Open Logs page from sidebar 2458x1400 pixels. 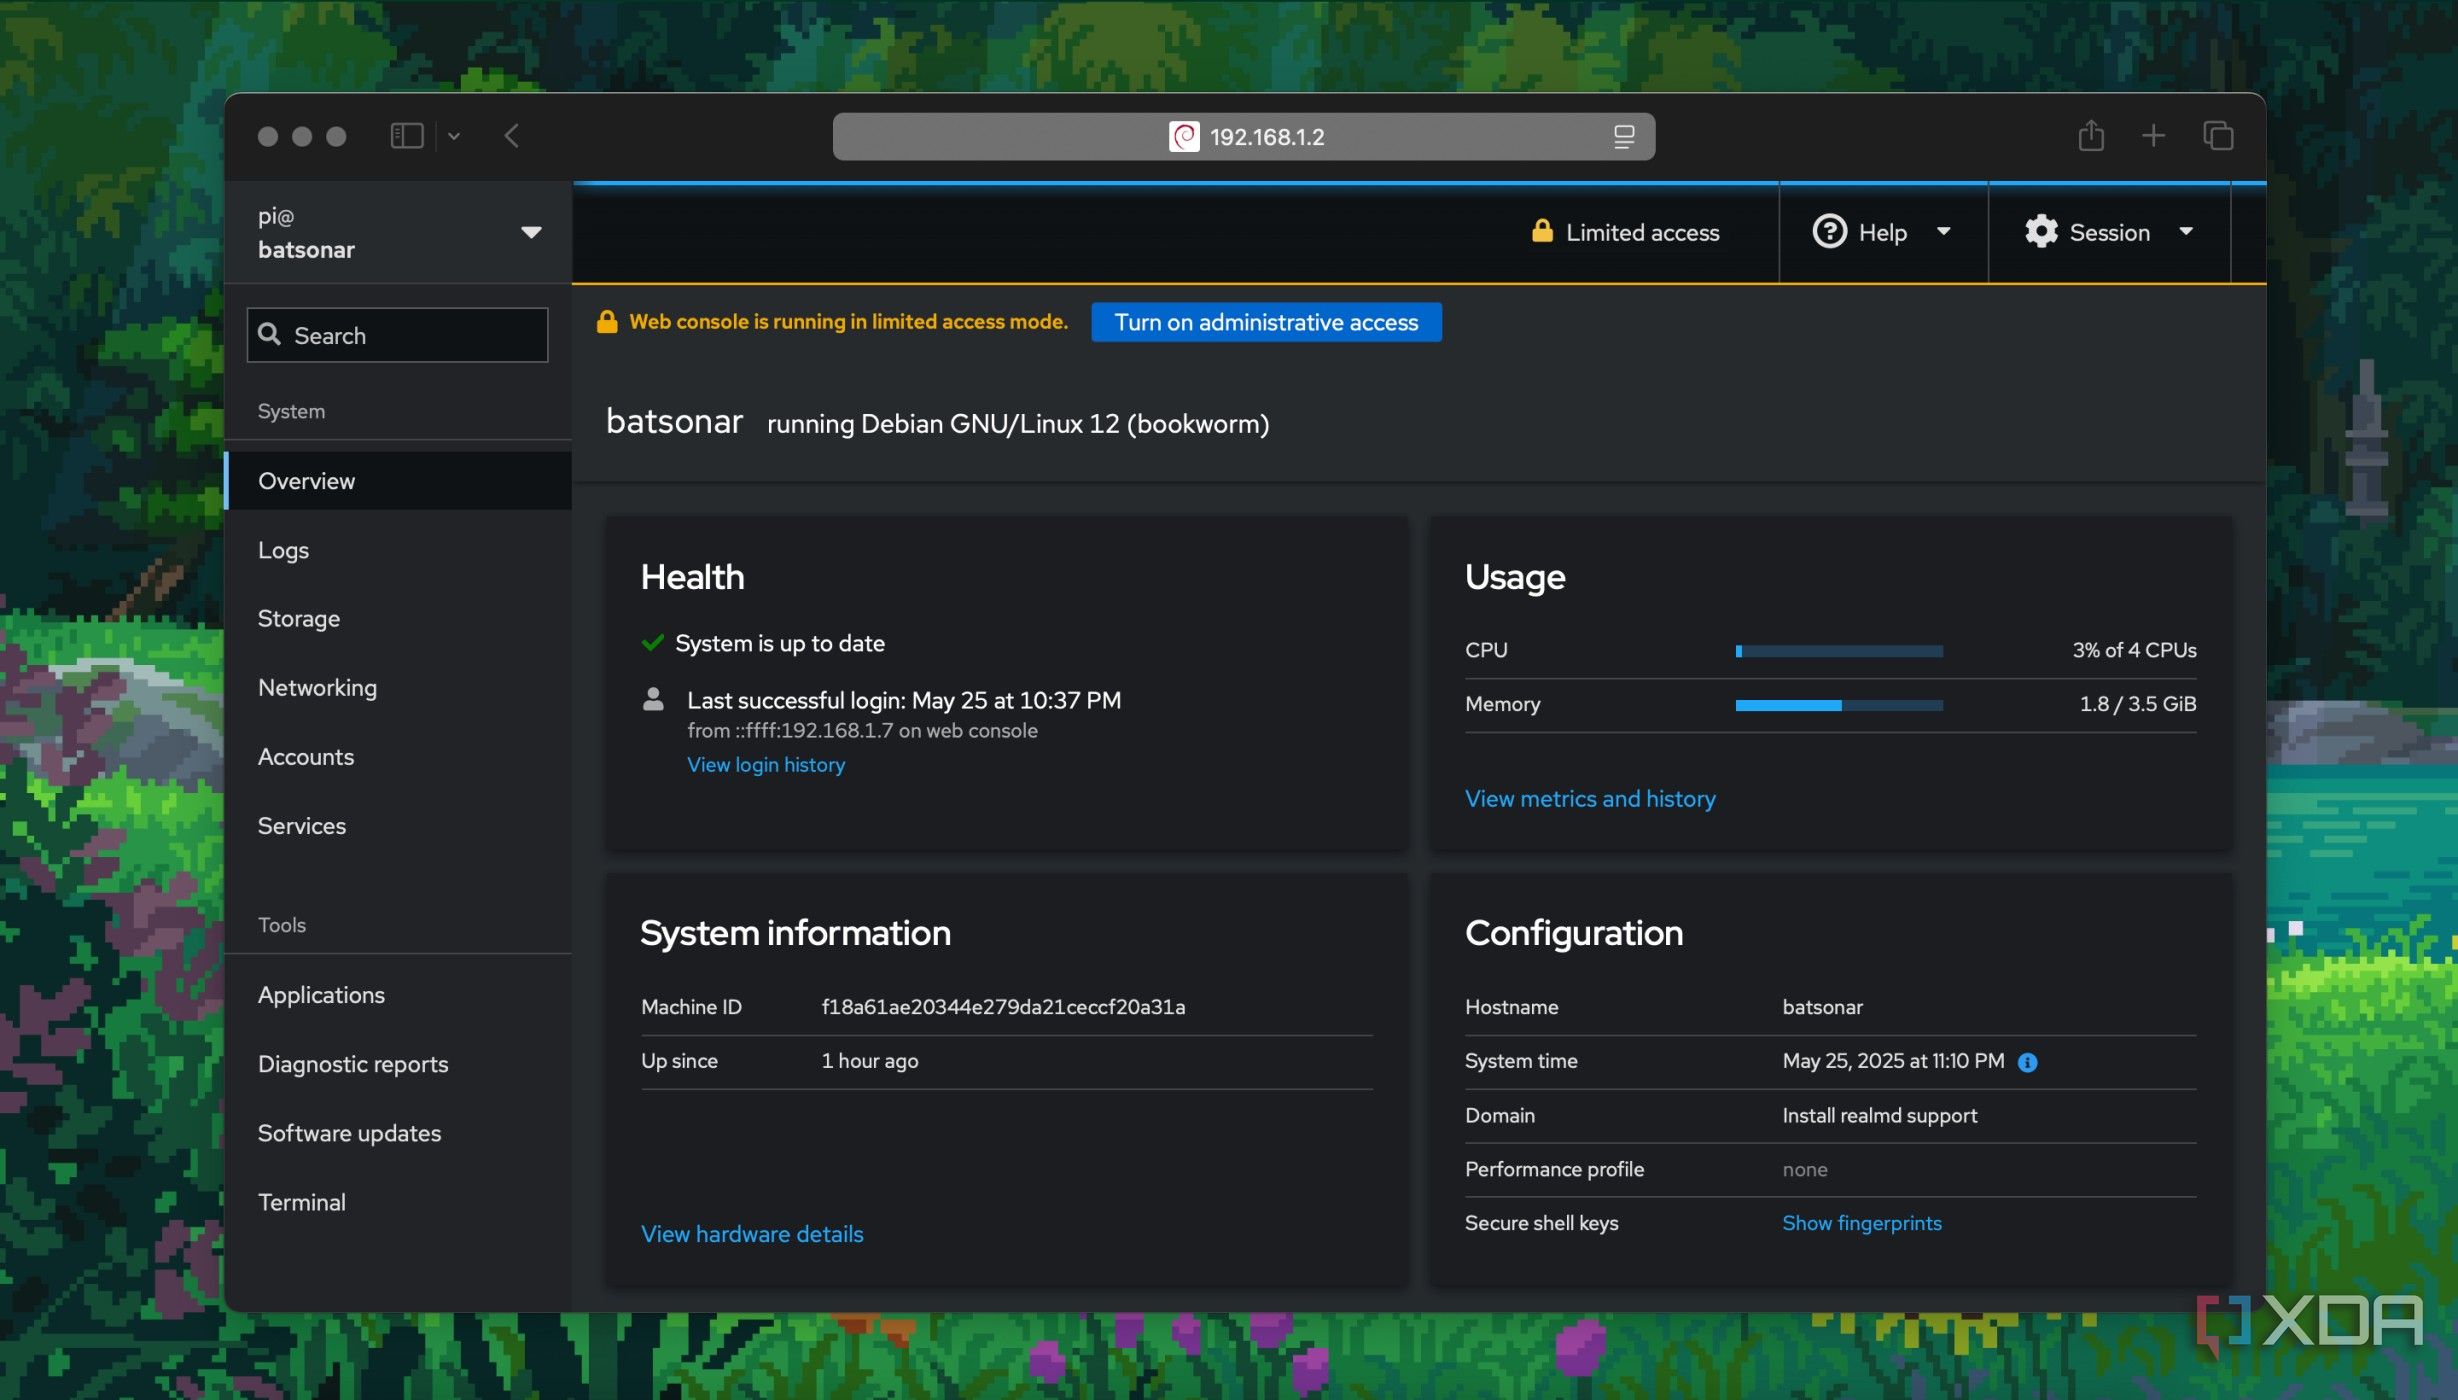pos(398,550)
